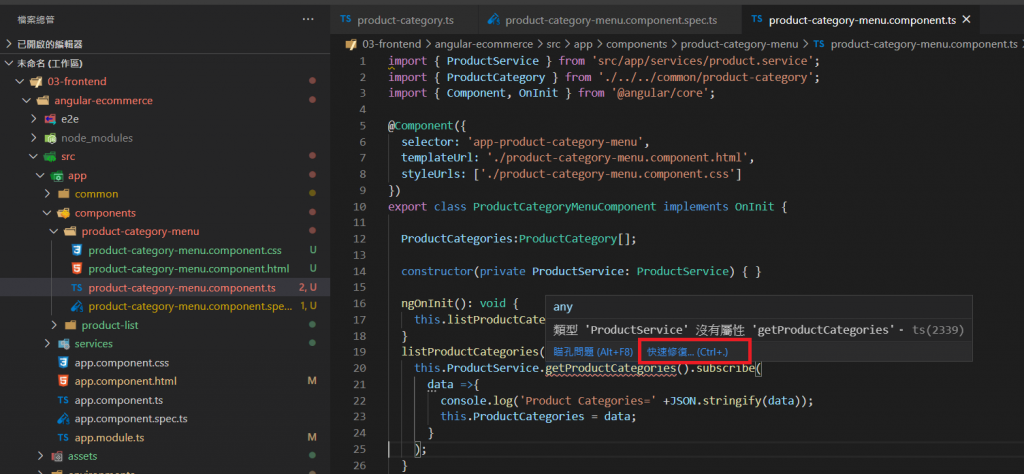Select the product-category-menu.component.ts tab
This screenshot has height=474, width=1024.
click(862, 20)
